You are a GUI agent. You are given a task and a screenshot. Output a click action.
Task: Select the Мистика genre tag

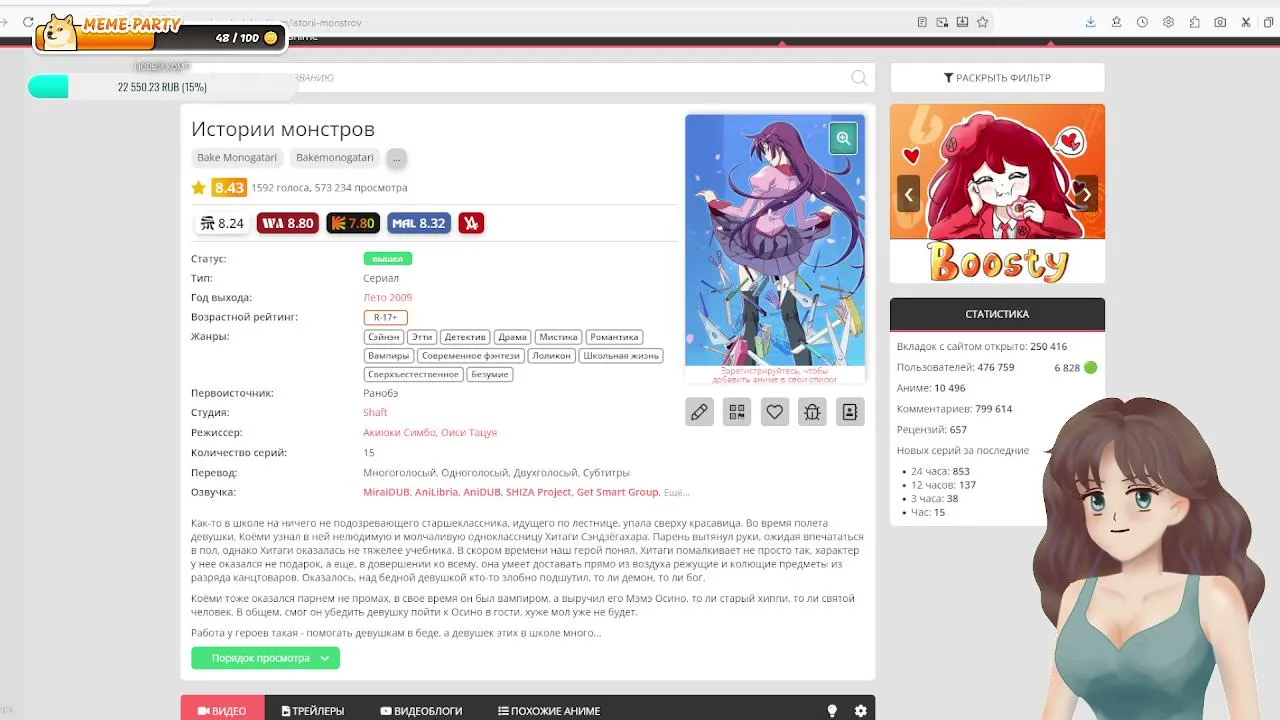[x=557, y=337]
